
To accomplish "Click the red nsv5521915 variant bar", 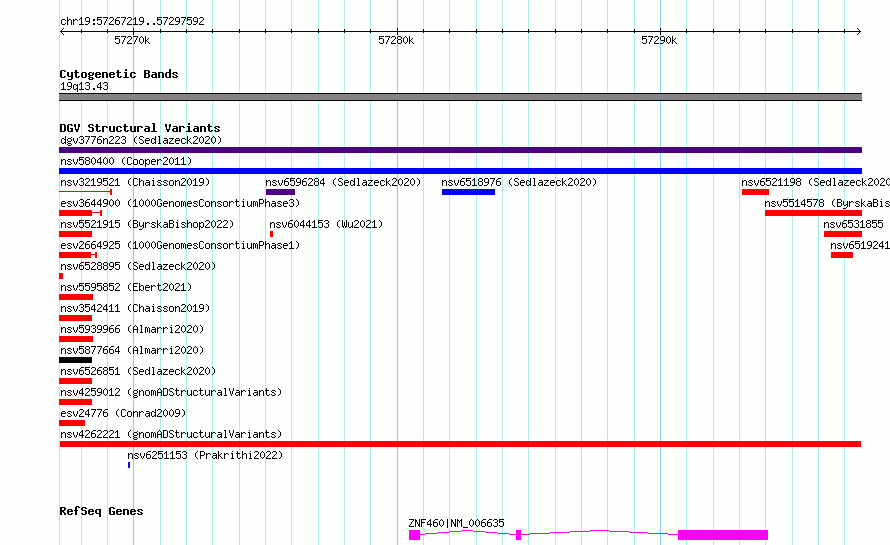I will 75,234.
